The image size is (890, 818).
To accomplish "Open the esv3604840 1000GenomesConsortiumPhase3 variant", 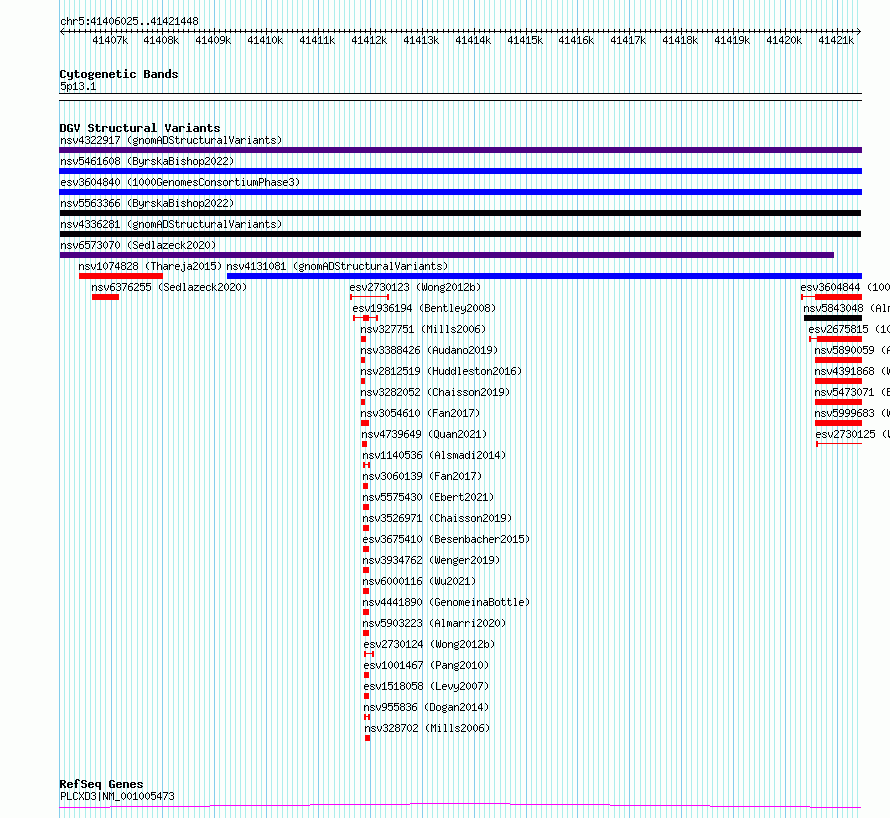I will point(180,182).
